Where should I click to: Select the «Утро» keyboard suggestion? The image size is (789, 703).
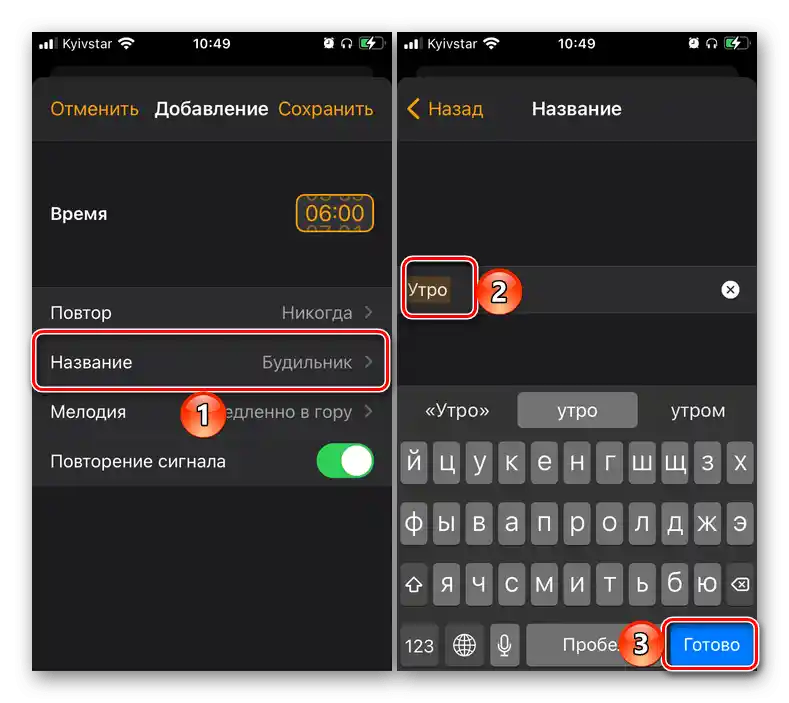click(x=457, y=411)
